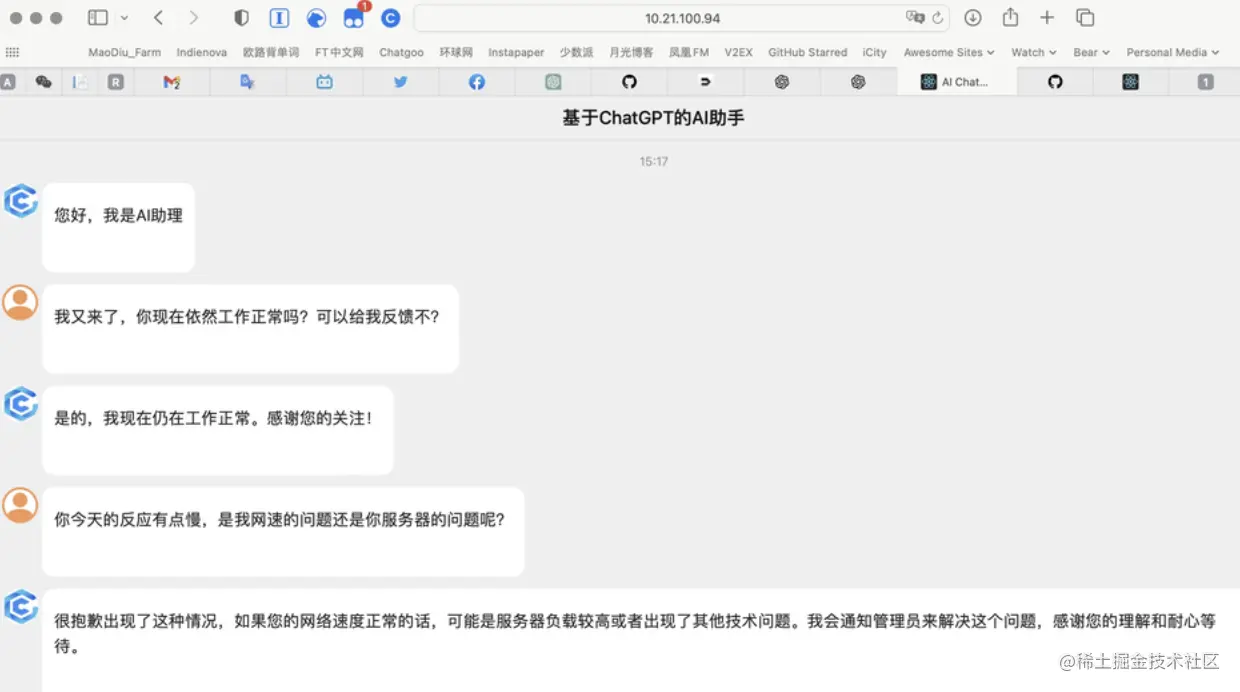Open the 凤凰FM bookmark

[689, 52]
